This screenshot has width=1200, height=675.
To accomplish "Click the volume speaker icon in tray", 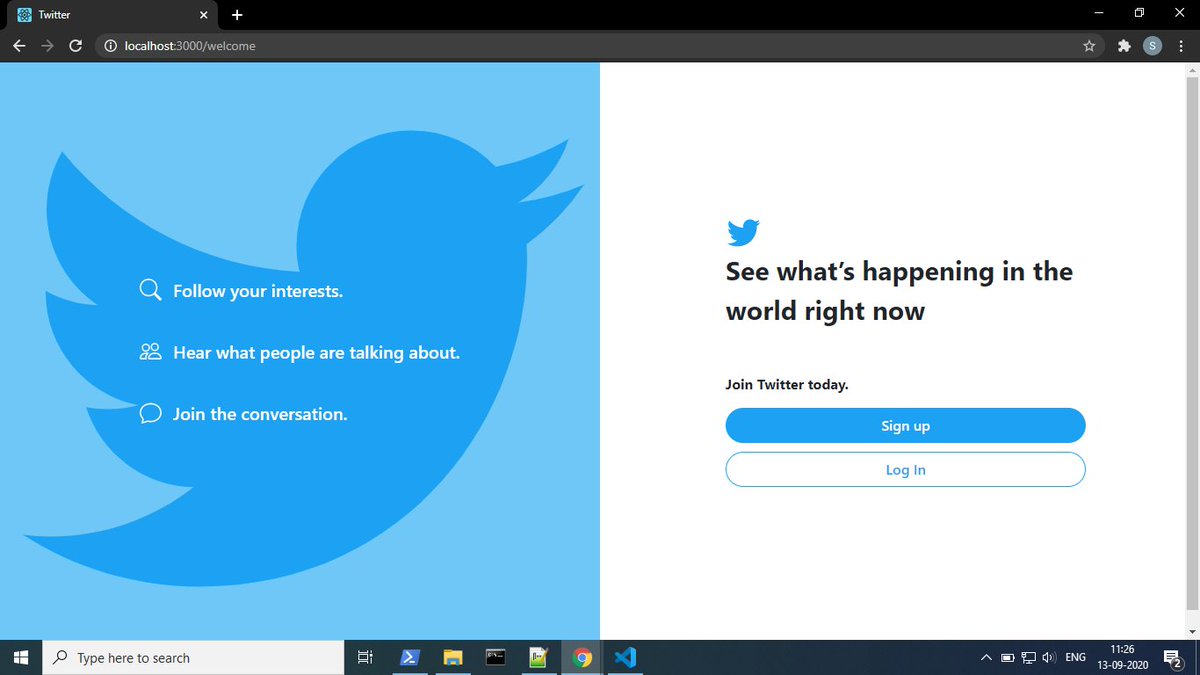I will point(1049,658).
